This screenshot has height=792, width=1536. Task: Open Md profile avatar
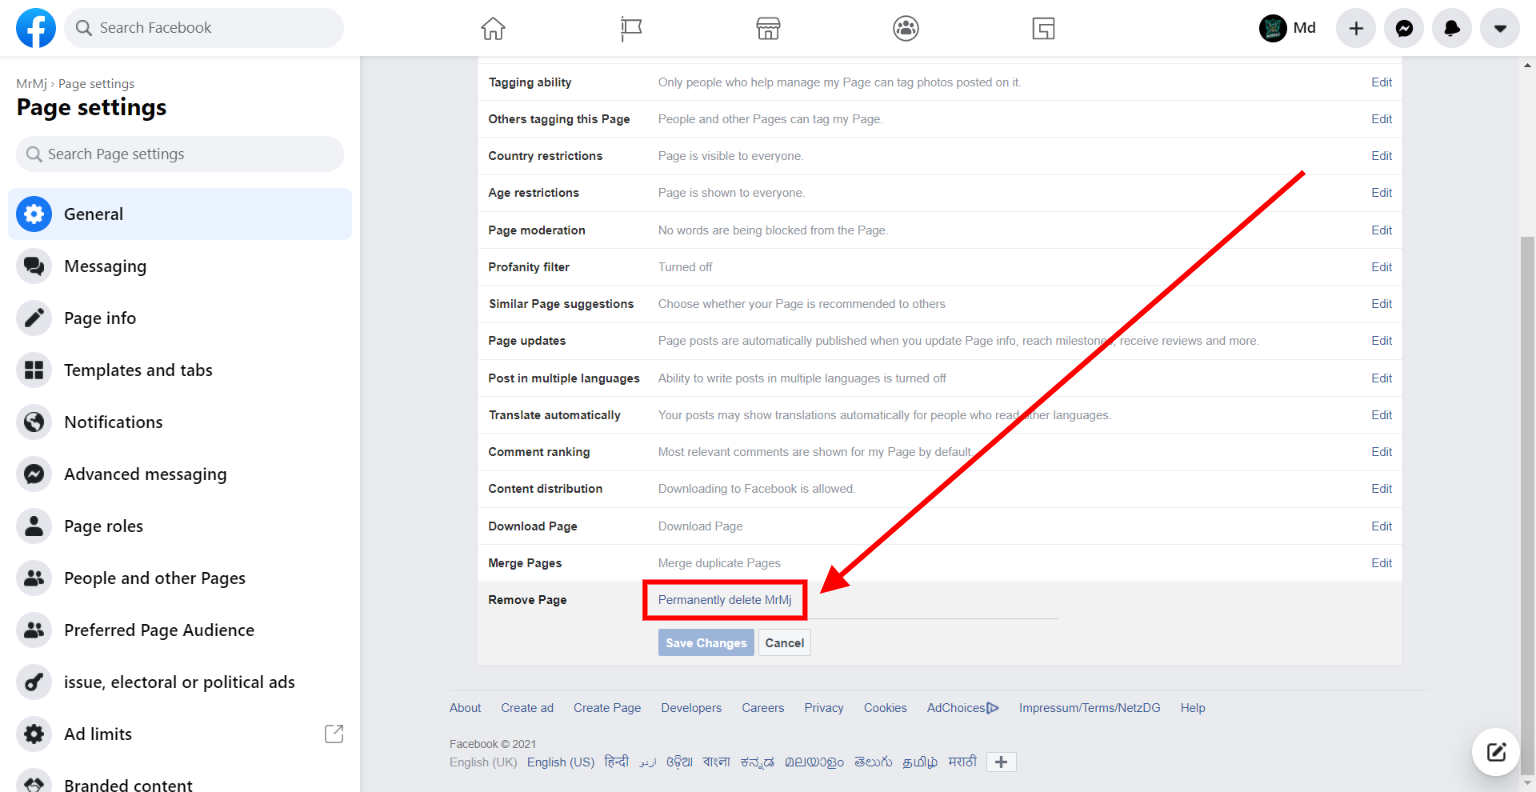coord(1272,28)
